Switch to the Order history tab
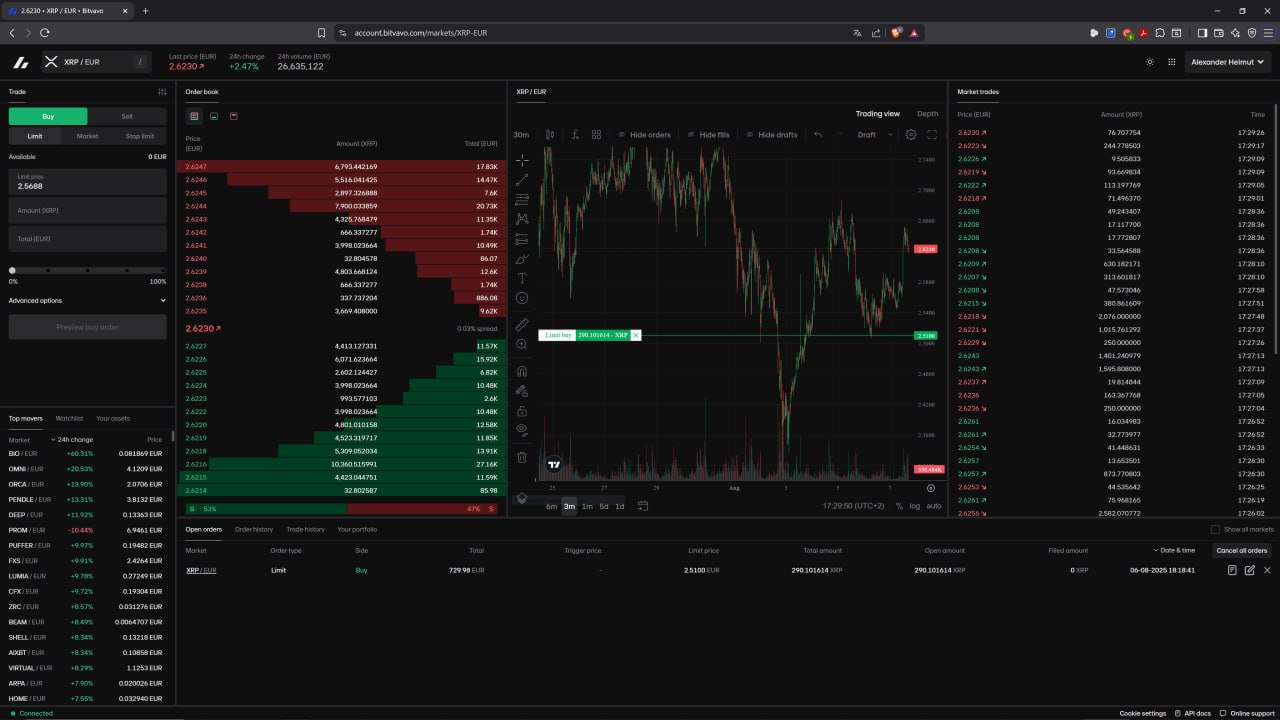This screenshot has height=720, width=1280. pyautogui.click(x=253, y=529)
